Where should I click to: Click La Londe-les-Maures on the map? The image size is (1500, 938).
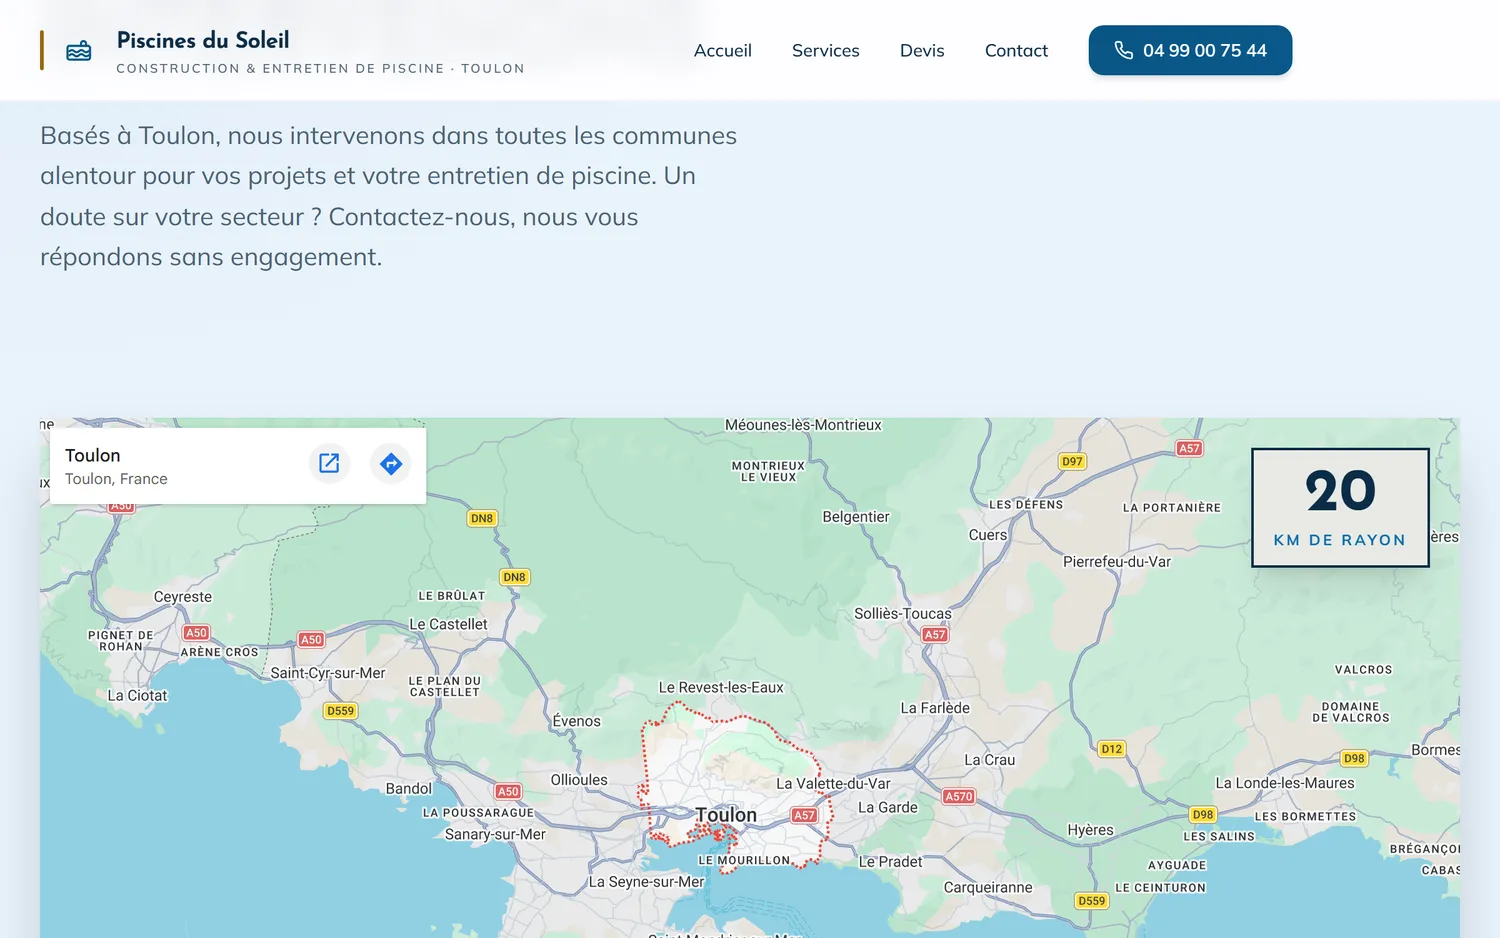(x=1285, y=783)
